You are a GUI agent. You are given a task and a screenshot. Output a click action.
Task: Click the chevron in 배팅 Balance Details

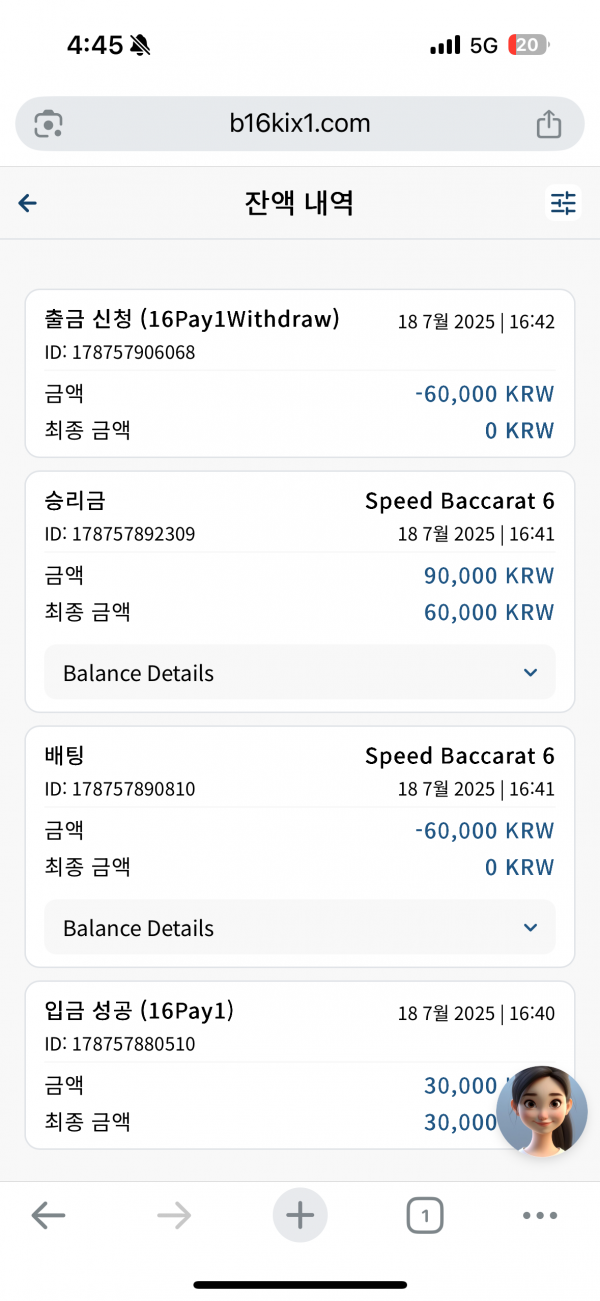531,928
